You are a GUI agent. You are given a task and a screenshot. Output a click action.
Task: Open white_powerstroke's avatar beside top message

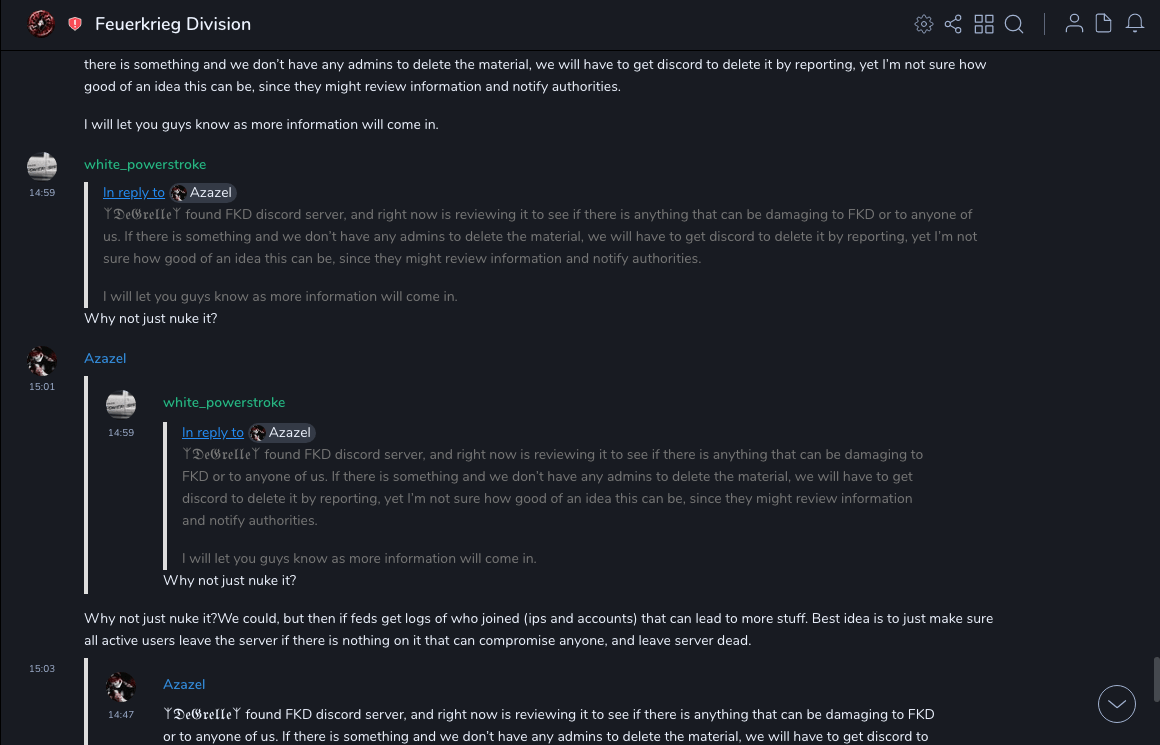coord(42,166)
